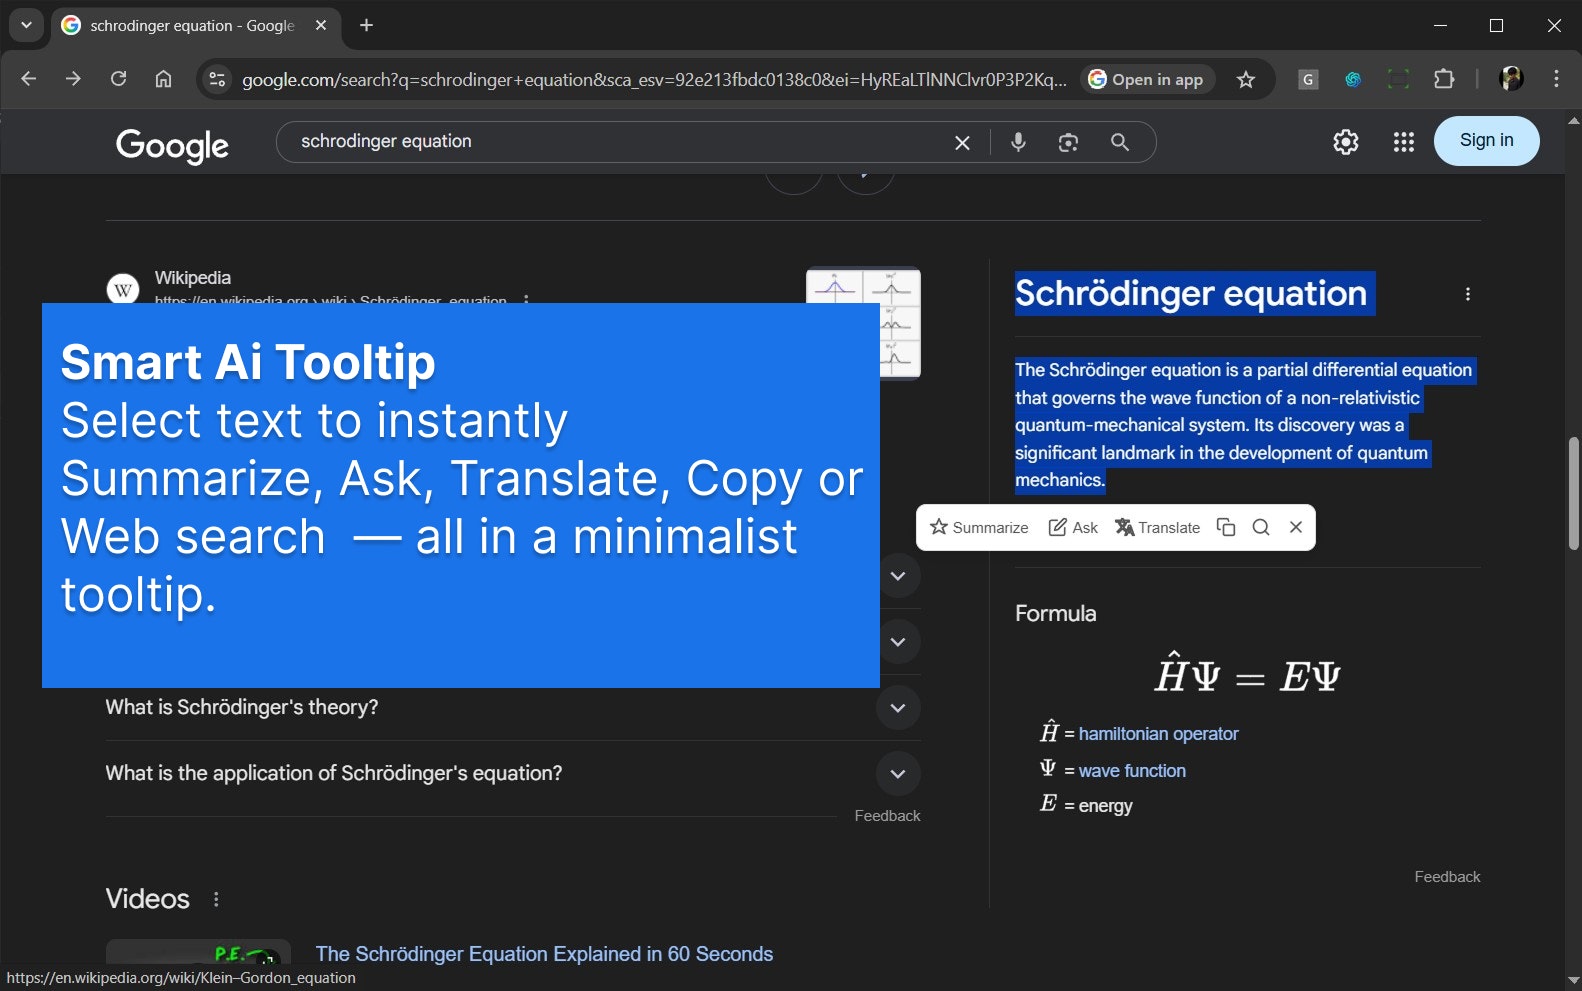
Task: Select the schrodinger equation browser tab
Action: point(192,26)
